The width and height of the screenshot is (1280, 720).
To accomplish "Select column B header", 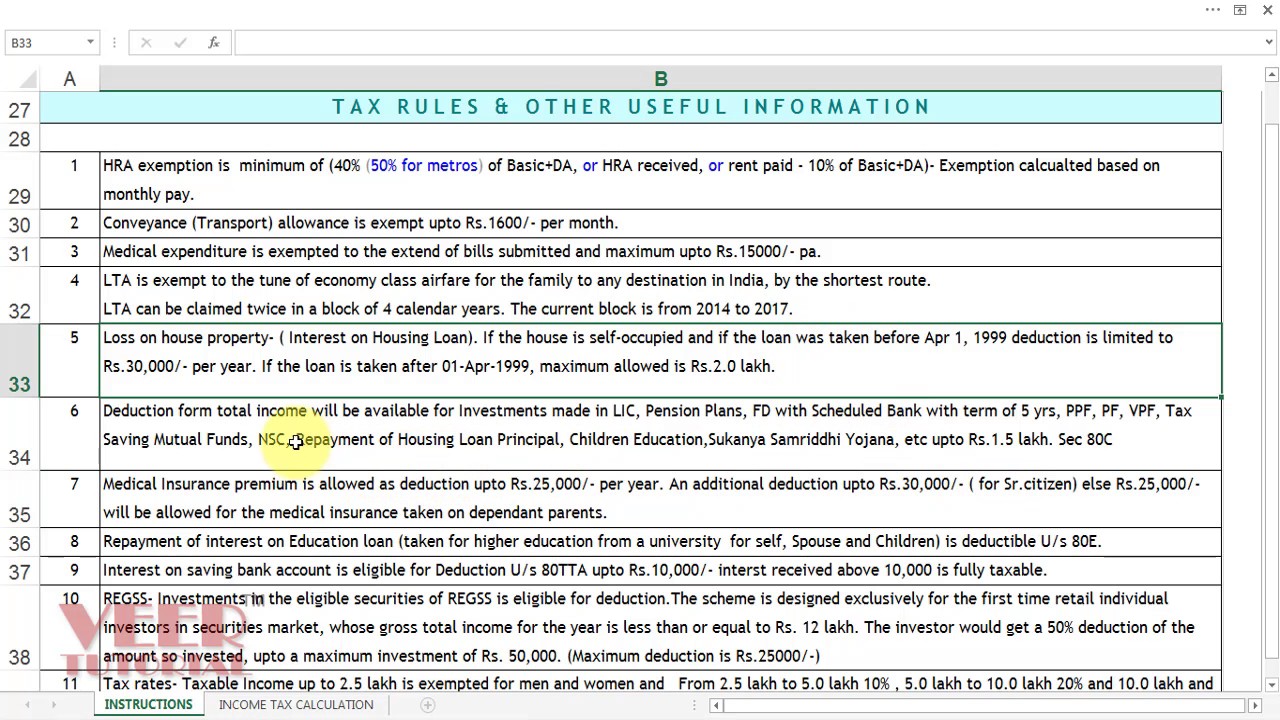I will [660, 78].
